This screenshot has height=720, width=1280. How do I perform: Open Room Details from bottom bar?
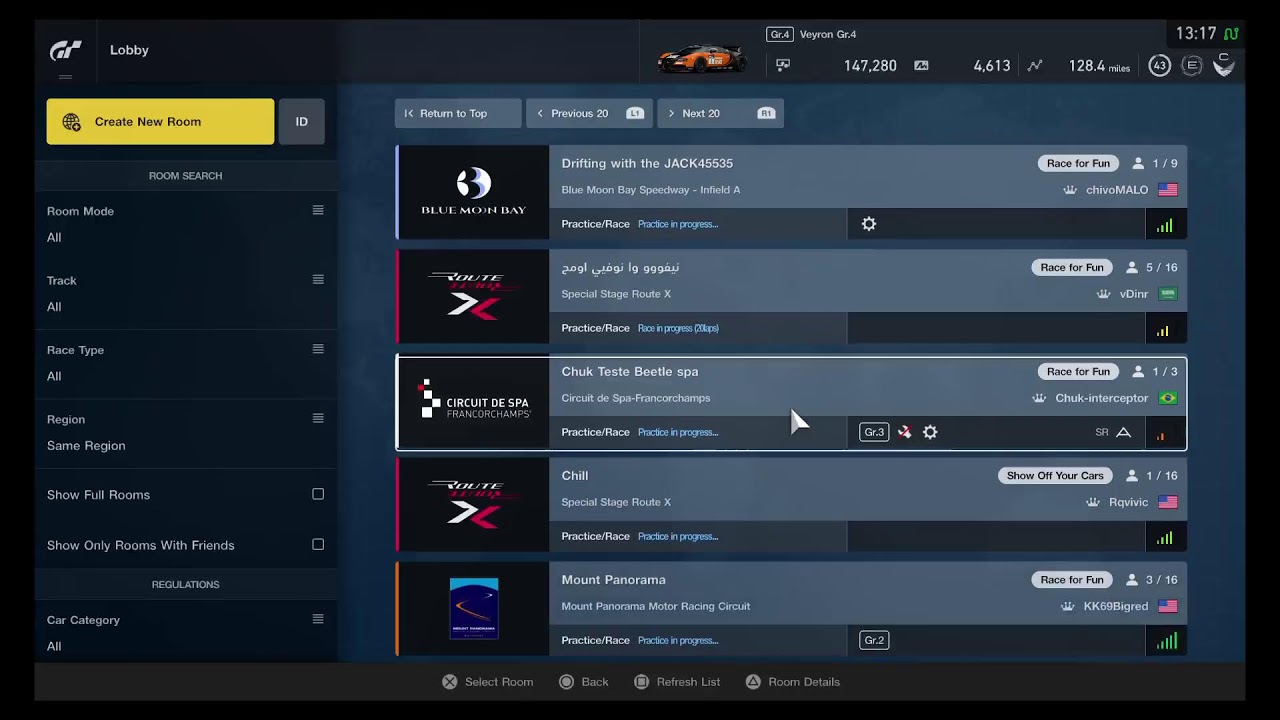(x=792, y=682)
